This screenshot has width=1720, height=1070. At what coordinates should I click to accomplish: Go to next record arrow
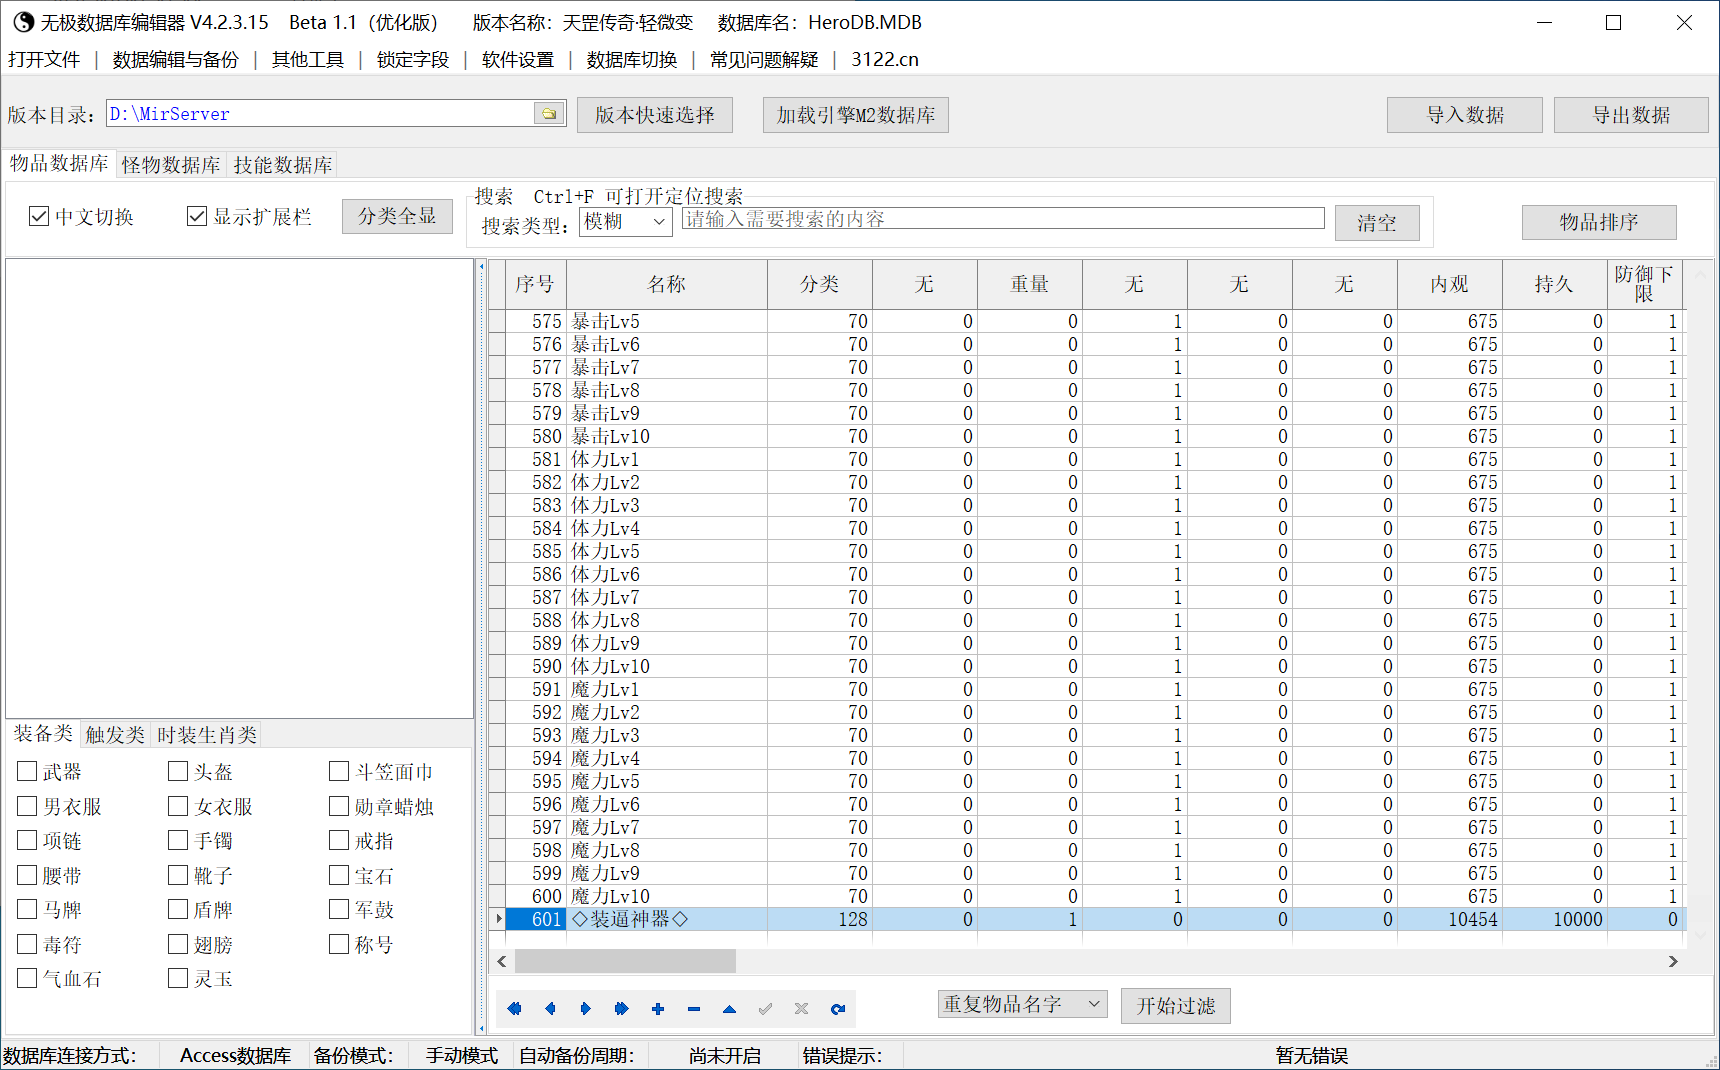586,1009
